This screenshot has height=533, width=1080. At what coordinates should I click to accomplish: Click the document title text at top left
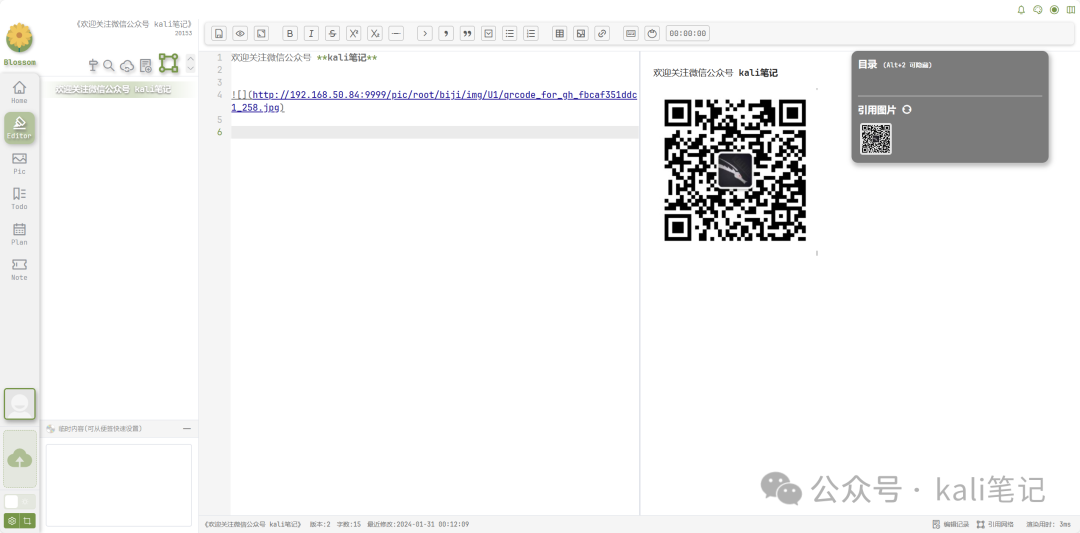[134, 24]
